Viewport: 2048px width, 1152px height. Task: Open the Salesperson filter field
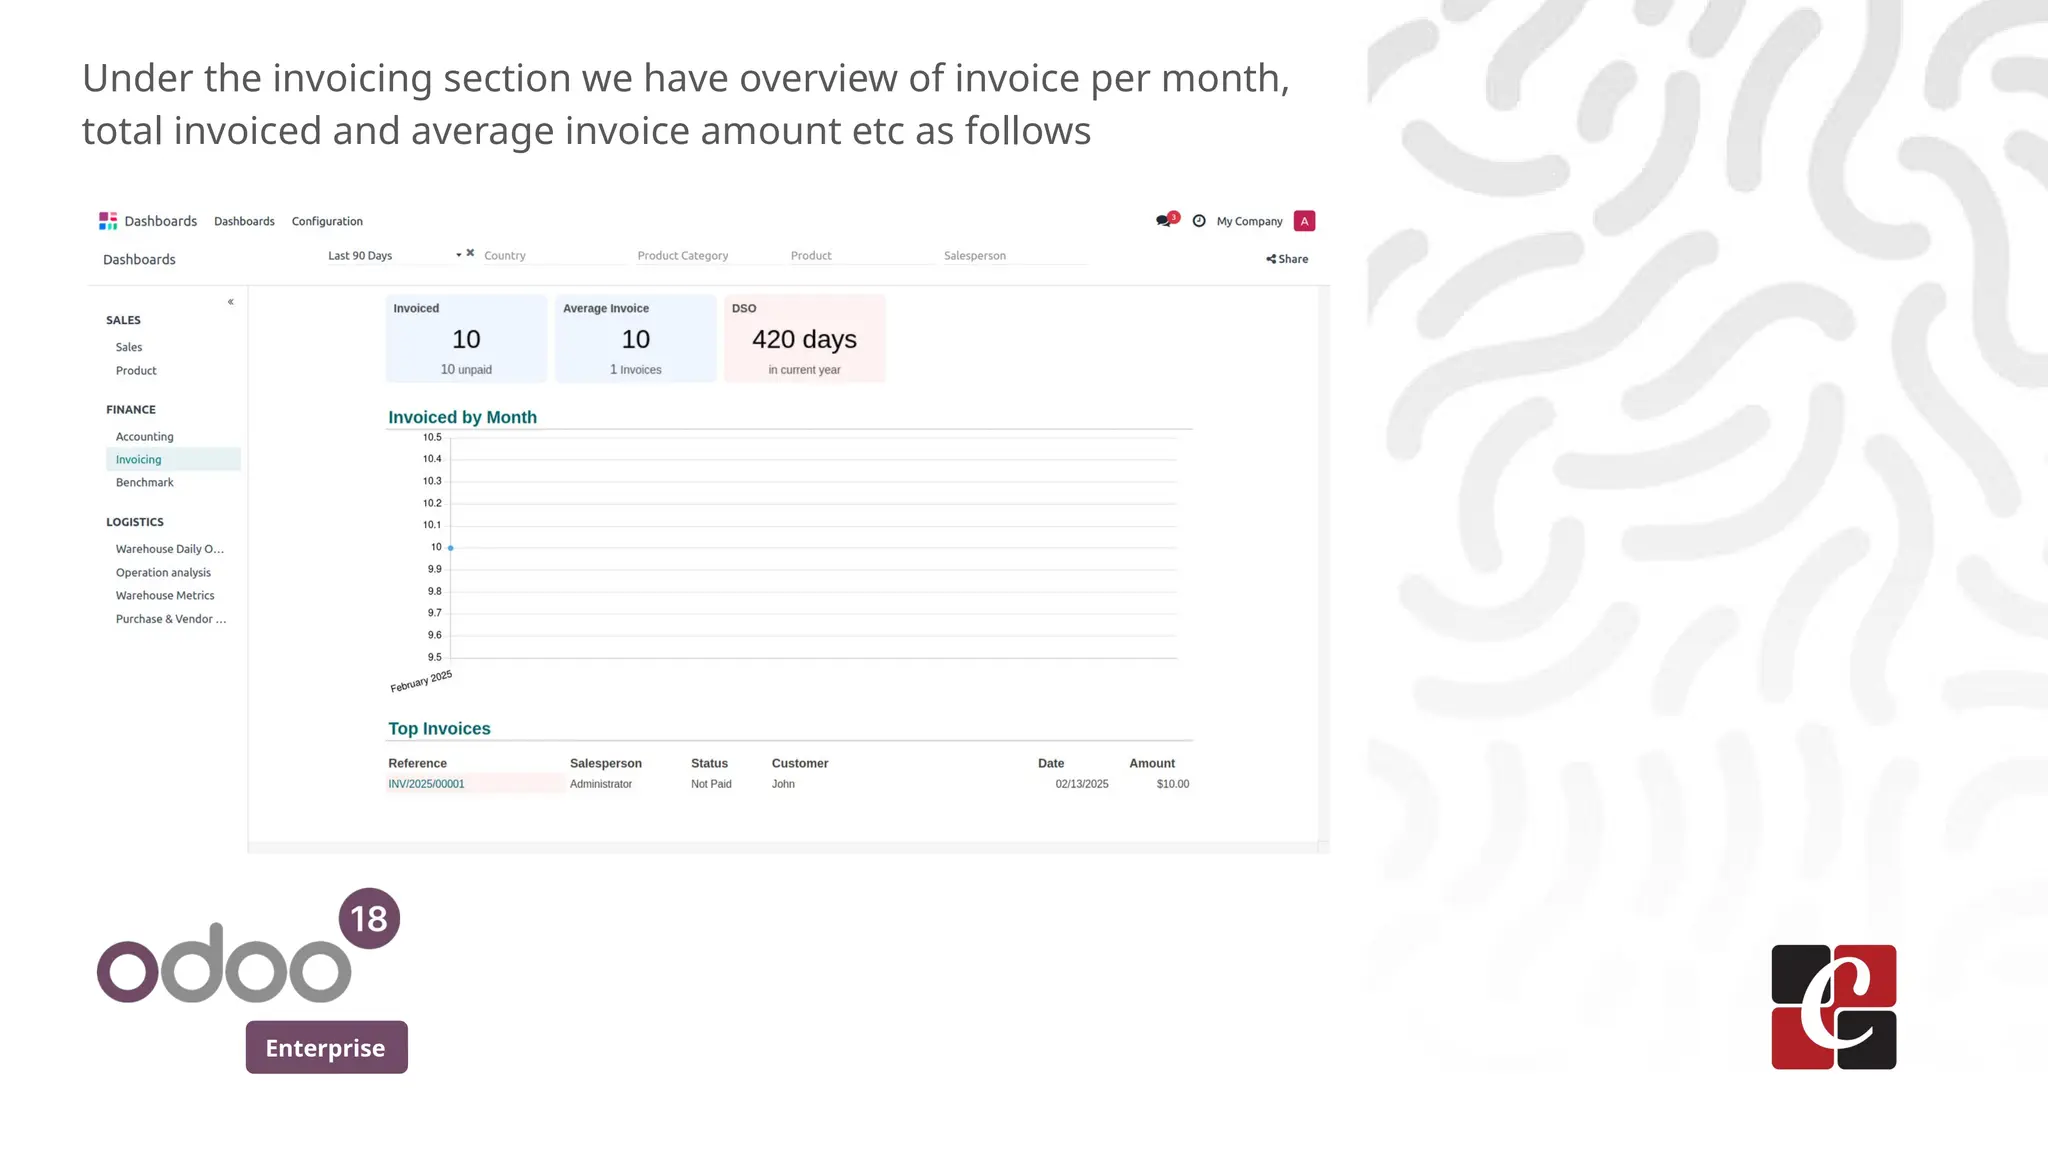click(1014, 256)
